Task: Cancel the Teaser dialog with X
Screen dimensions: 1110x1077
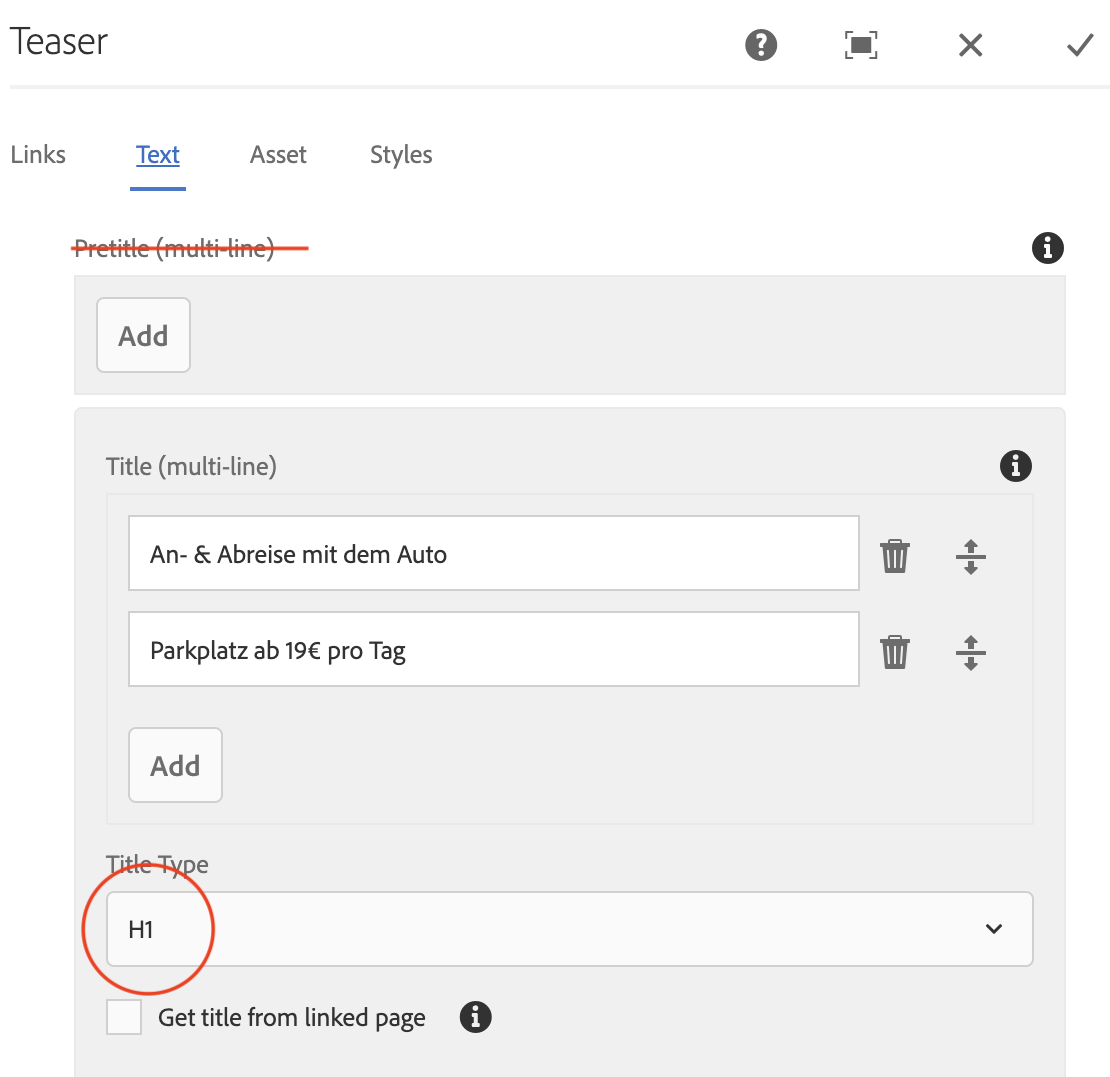Action: tap(970, 45)
